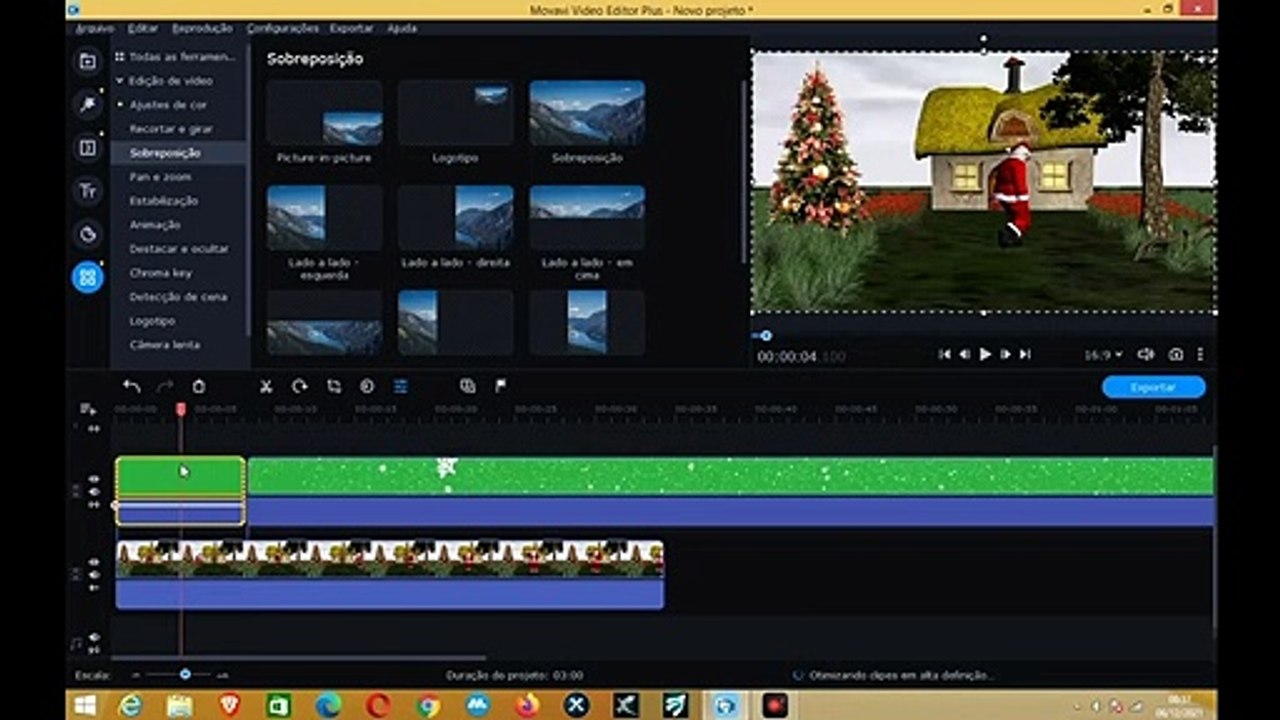
Task: Open the Arquivo menu
Action: coord(96,28)
